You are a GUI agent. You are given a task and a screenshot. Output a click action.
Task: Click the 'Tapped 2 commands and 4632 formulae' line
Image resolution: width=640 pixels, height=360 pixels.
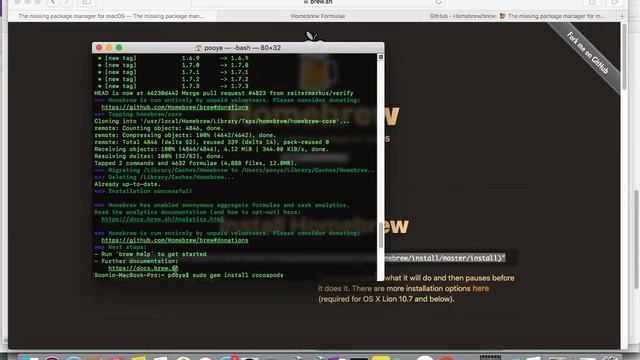pos(196,163)
